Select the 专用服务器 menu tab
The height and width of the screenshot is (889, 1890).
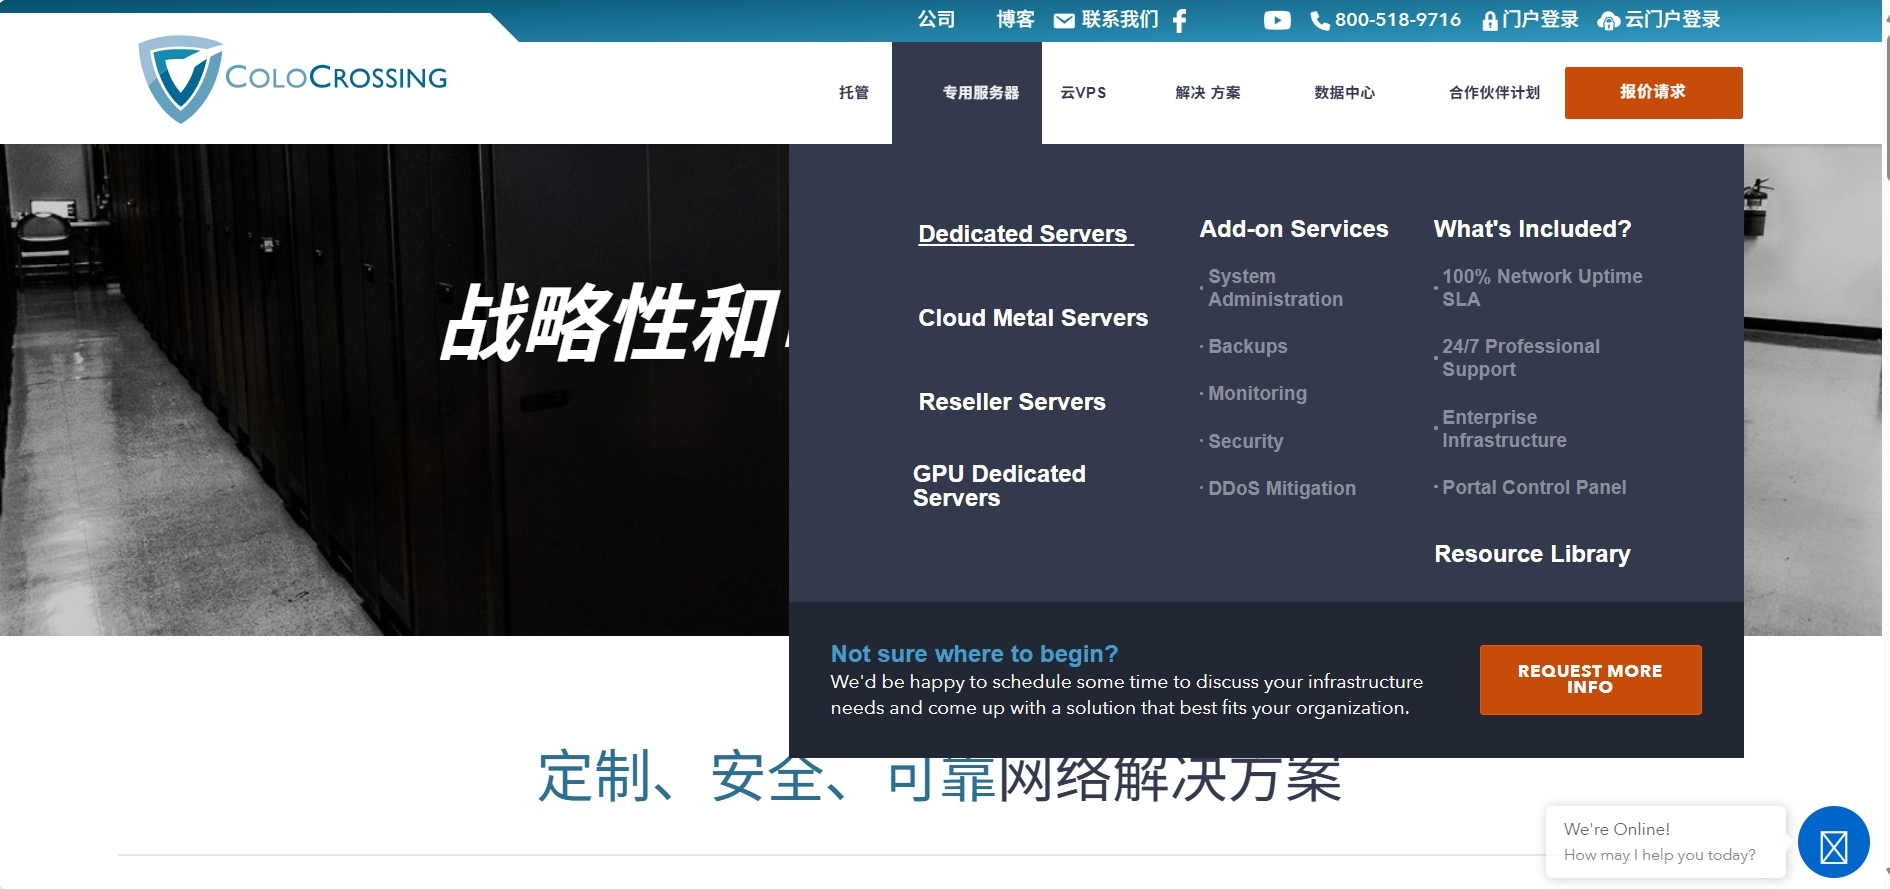pos(980,93)
